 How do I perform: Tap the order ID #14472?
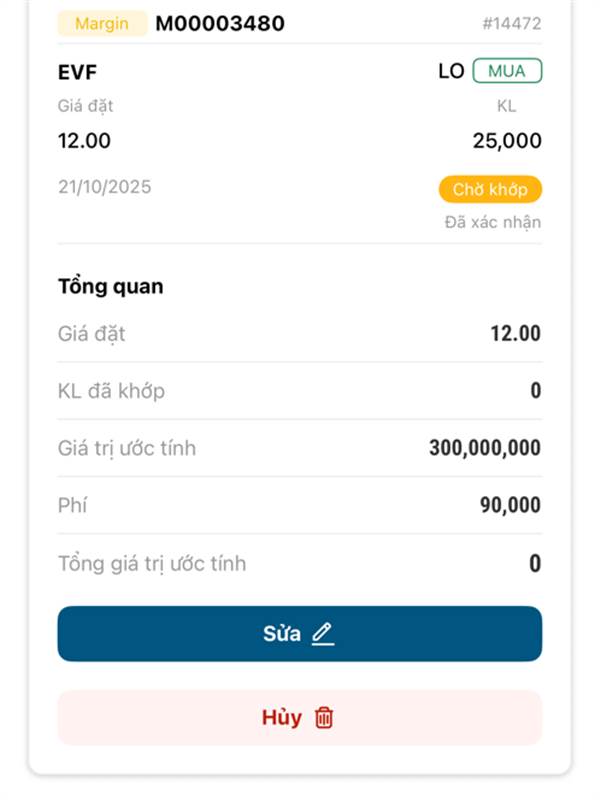(511, 23)
